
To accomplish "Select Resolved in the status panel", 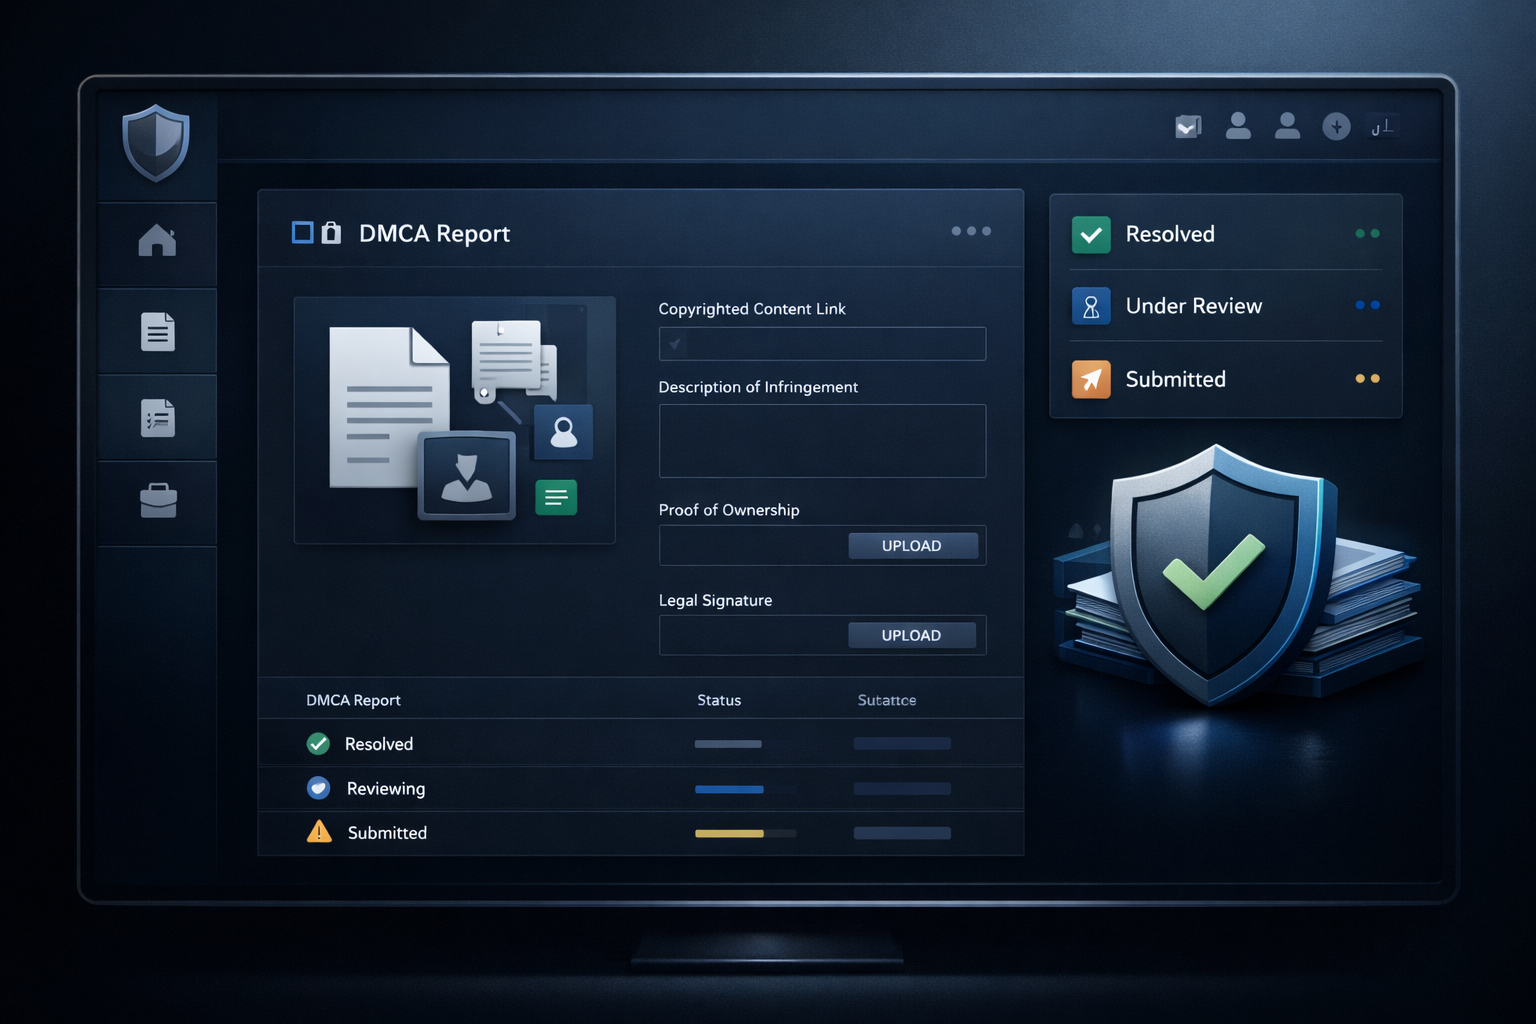I will pos(1226,234).
